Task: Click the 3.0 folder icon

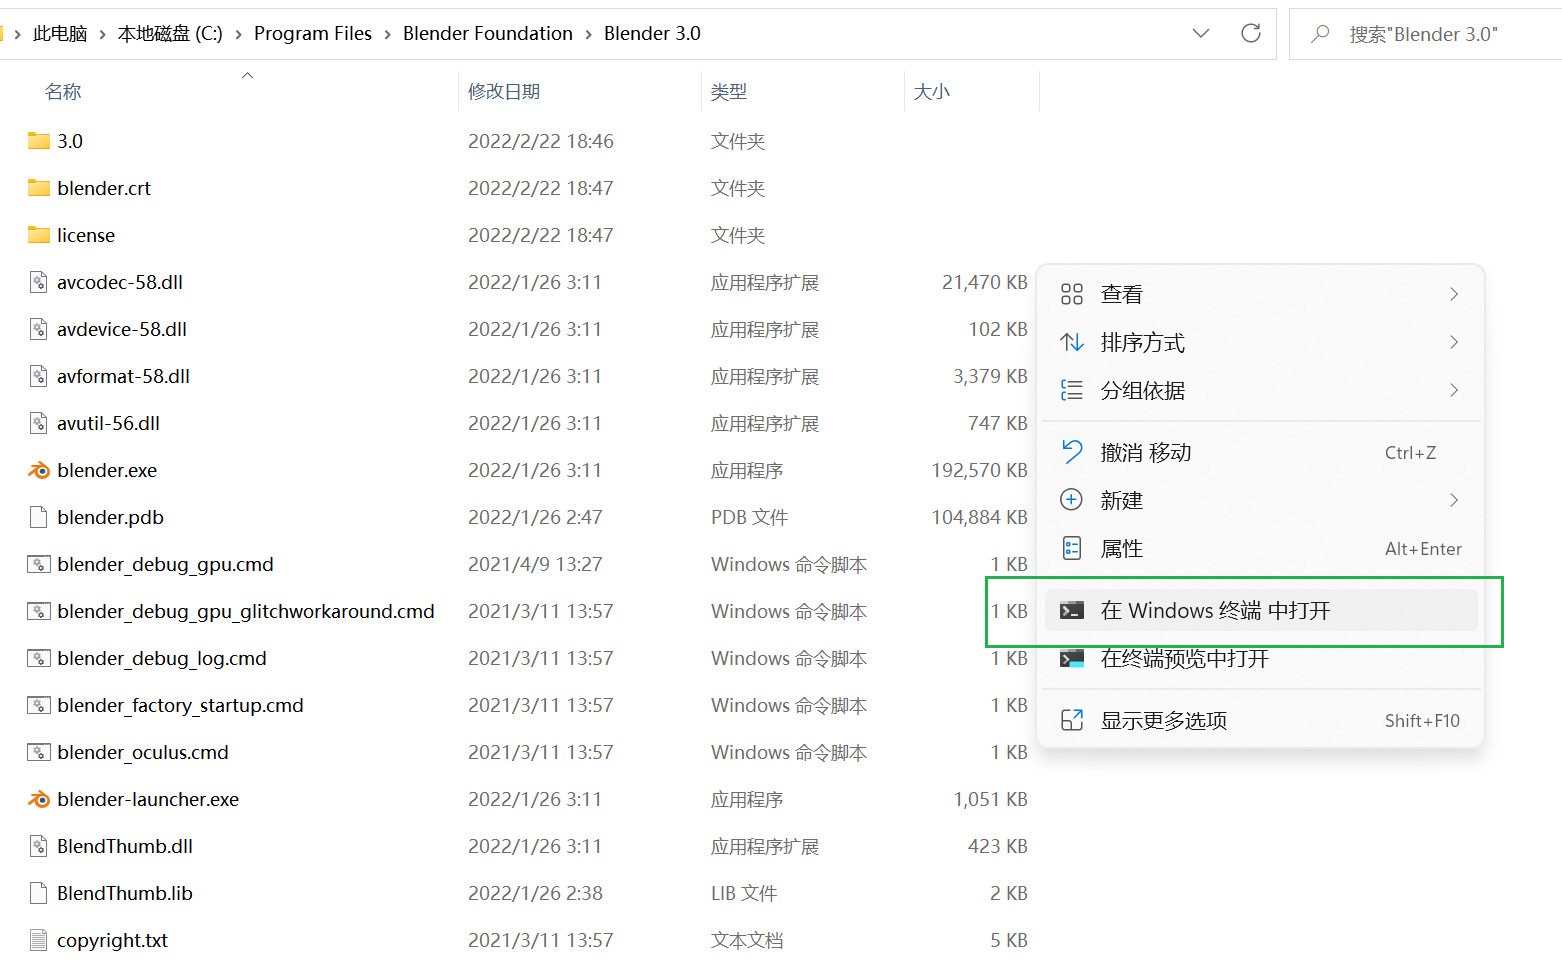Action: click(39, 141)
